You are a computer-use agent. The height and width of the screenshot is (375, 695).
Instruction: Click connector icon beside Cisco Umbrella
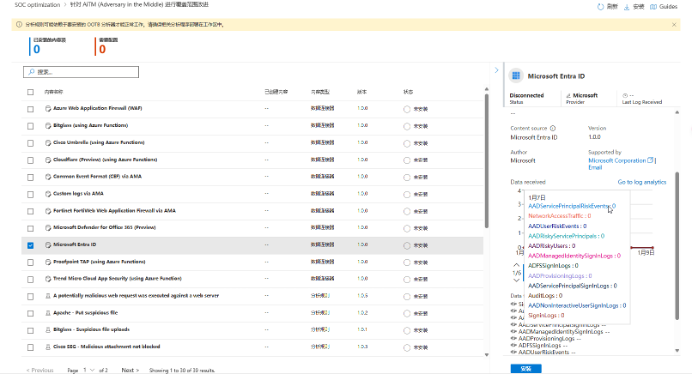tap(48, 143)
